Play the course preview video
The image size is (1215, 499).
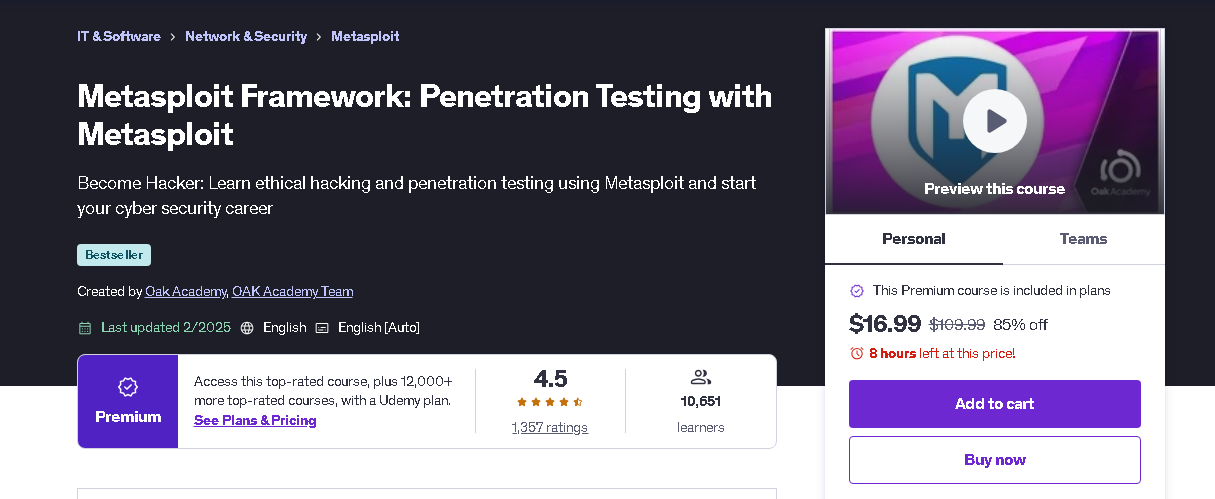(x=994, y=121)
